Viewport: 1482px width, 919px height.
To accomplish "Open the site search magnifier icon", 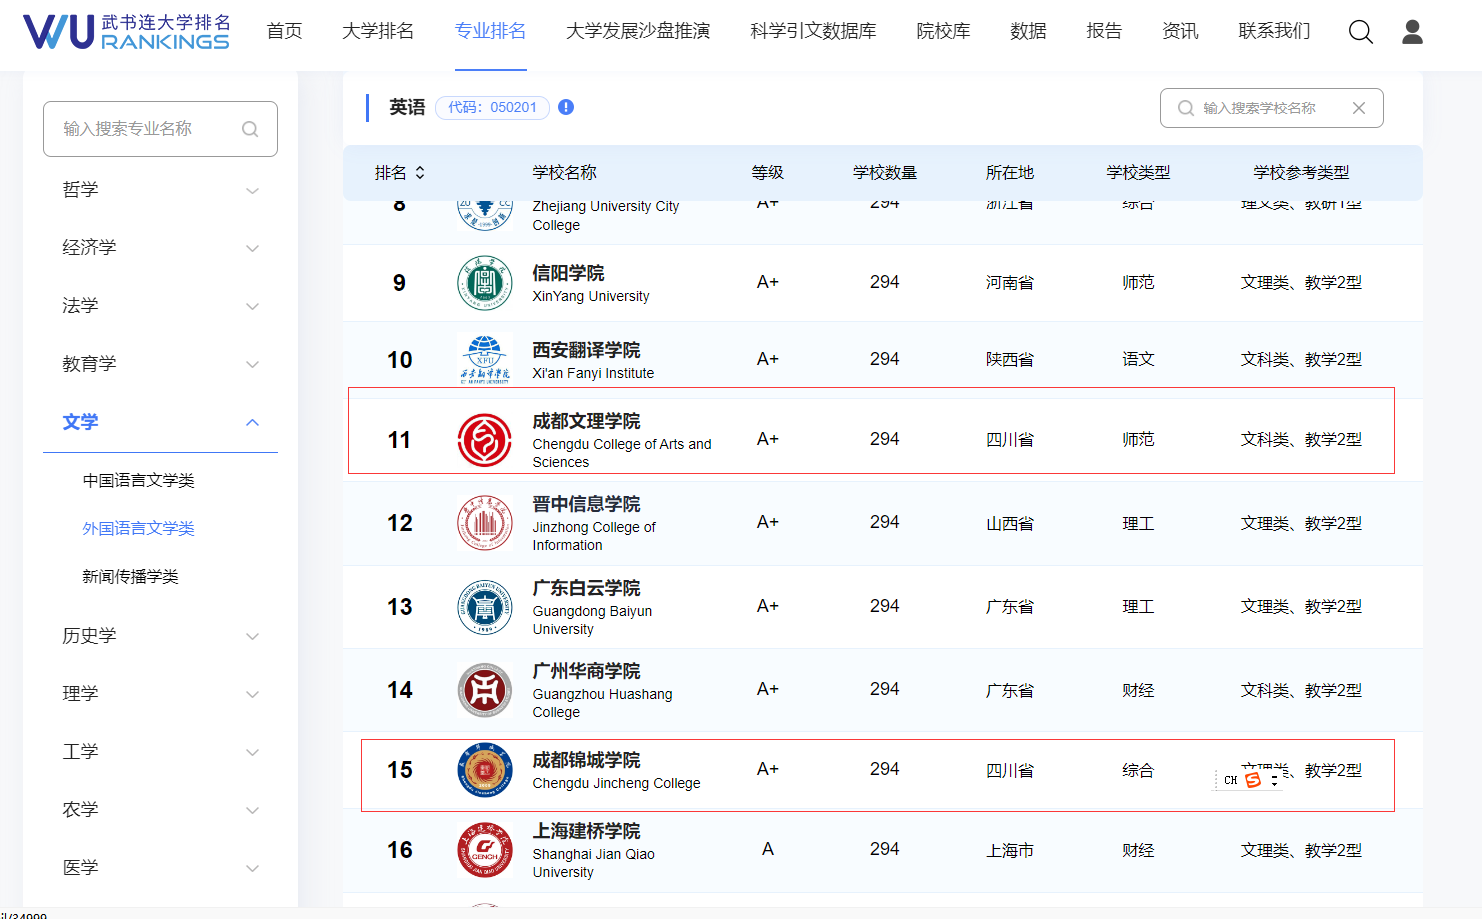I will [1360, 32].
